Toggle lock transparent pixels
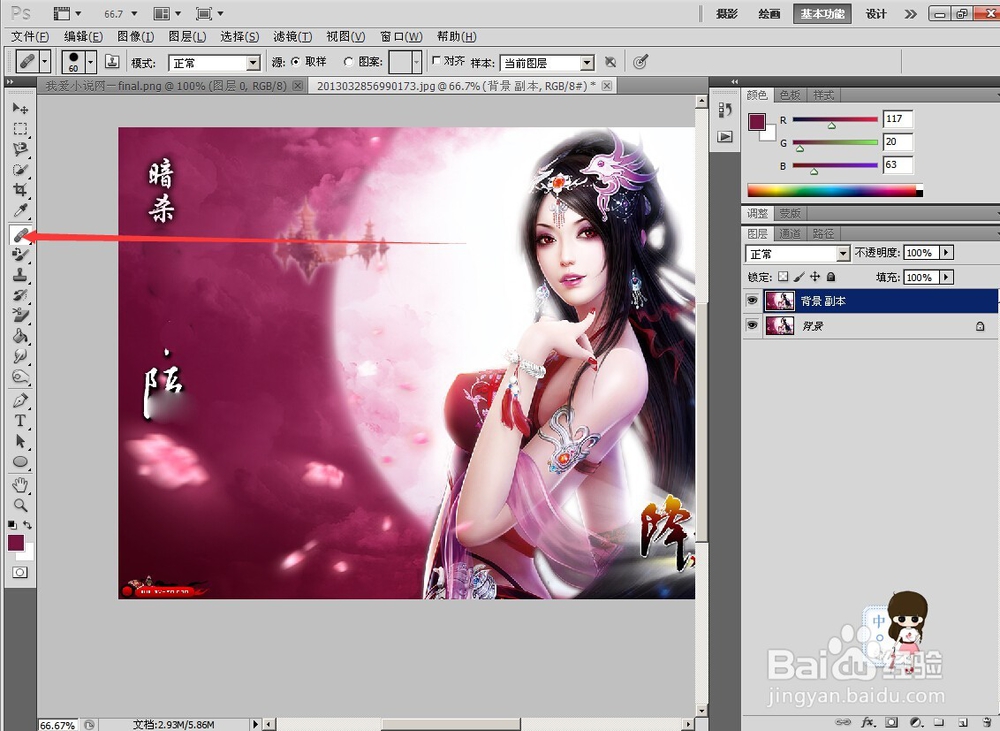 point(783,277)
